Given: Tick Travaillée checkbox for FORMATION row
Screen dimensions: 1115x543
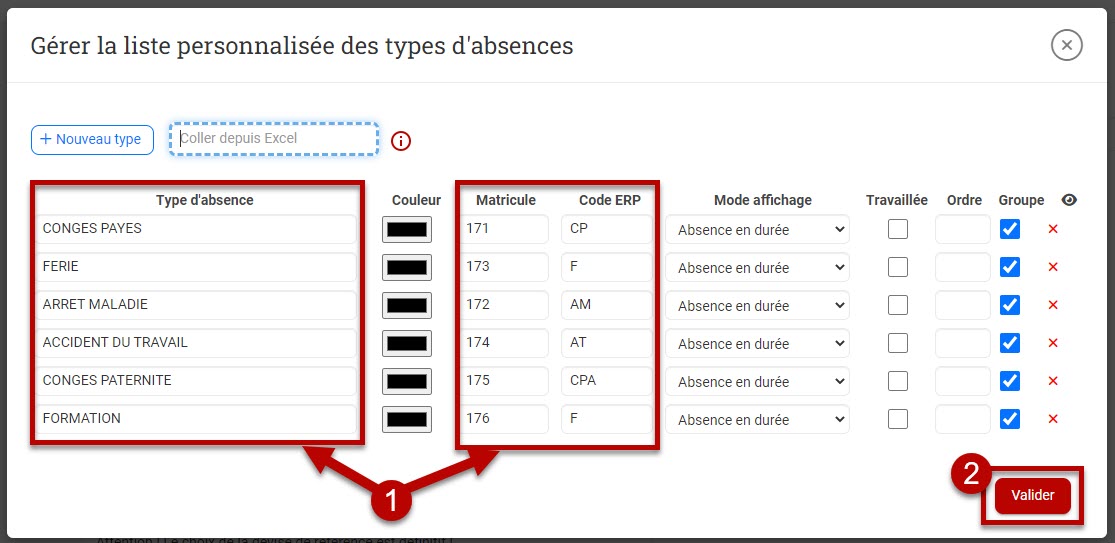Looking at the screenshot, I should (x=898, y=419).
